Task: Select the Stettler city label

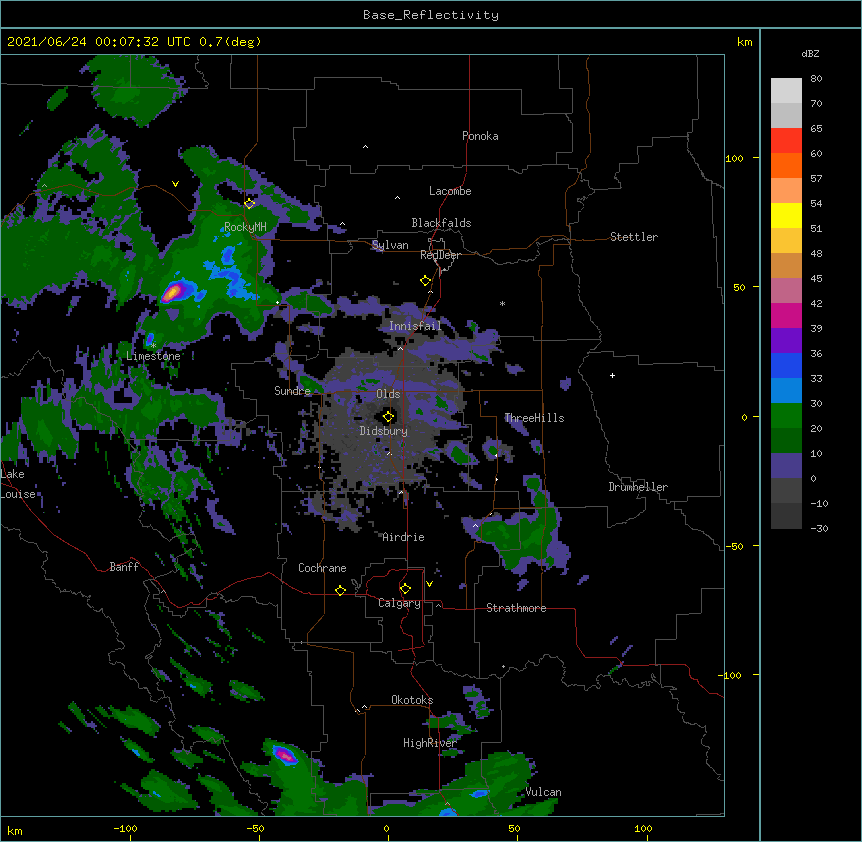Action: [634, 237]
